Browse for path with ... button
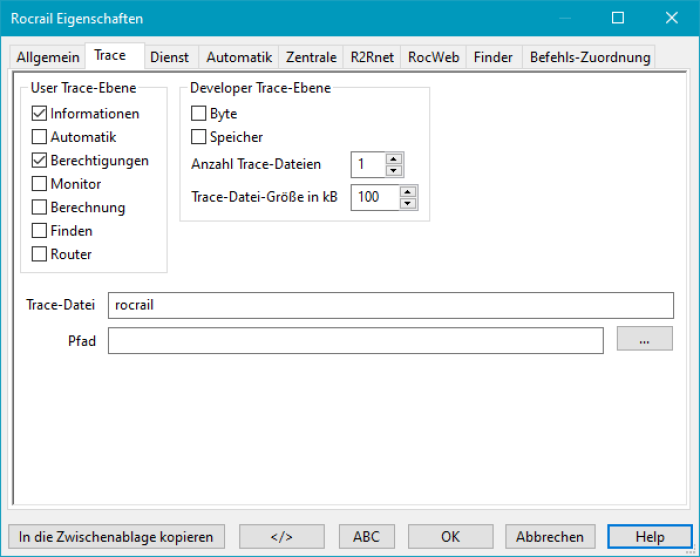700x557 pixels. (645, 338)
